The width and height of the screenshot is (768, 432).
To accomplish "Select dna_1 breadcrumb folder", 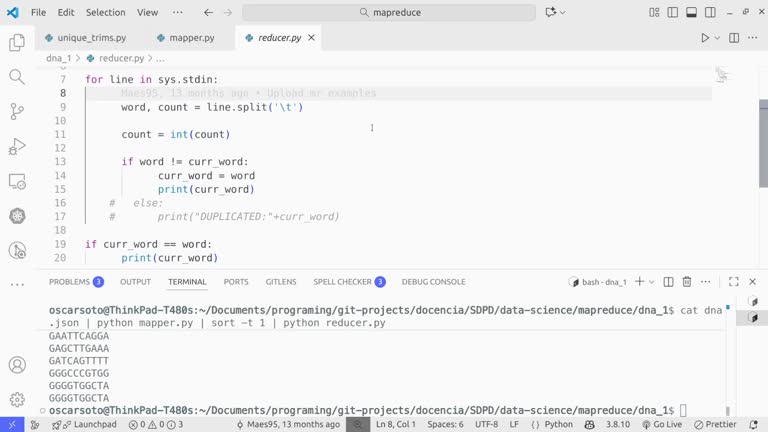I will click(x=59, y=58).
